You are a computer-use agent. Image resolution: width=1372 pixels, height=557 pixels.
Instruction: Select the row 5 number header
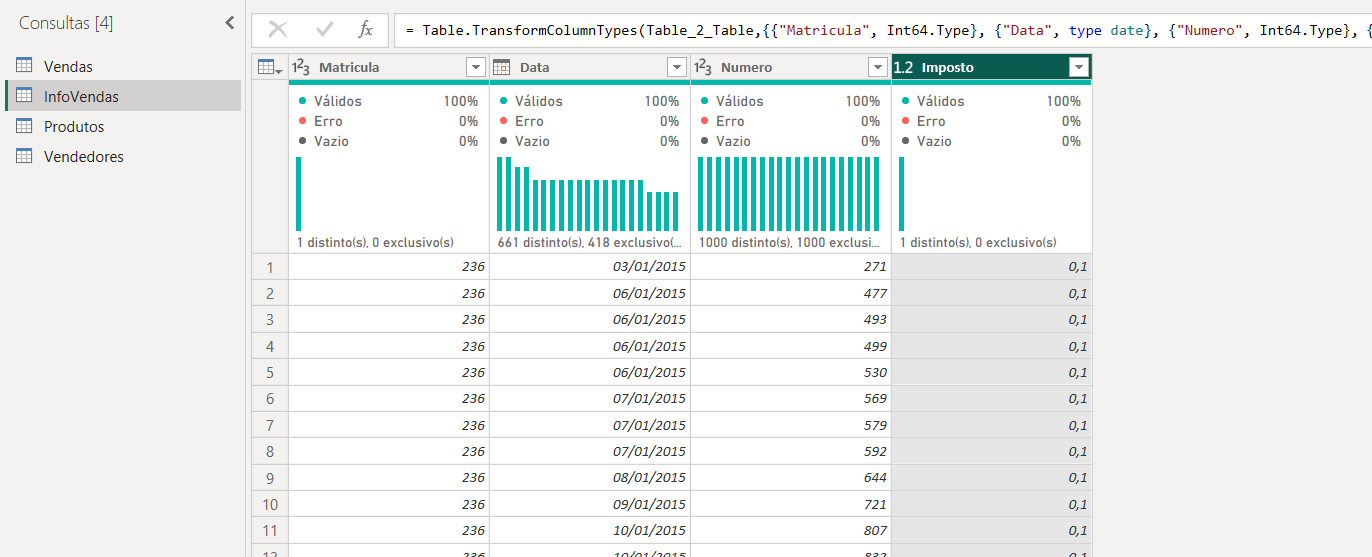pos(270,372)
